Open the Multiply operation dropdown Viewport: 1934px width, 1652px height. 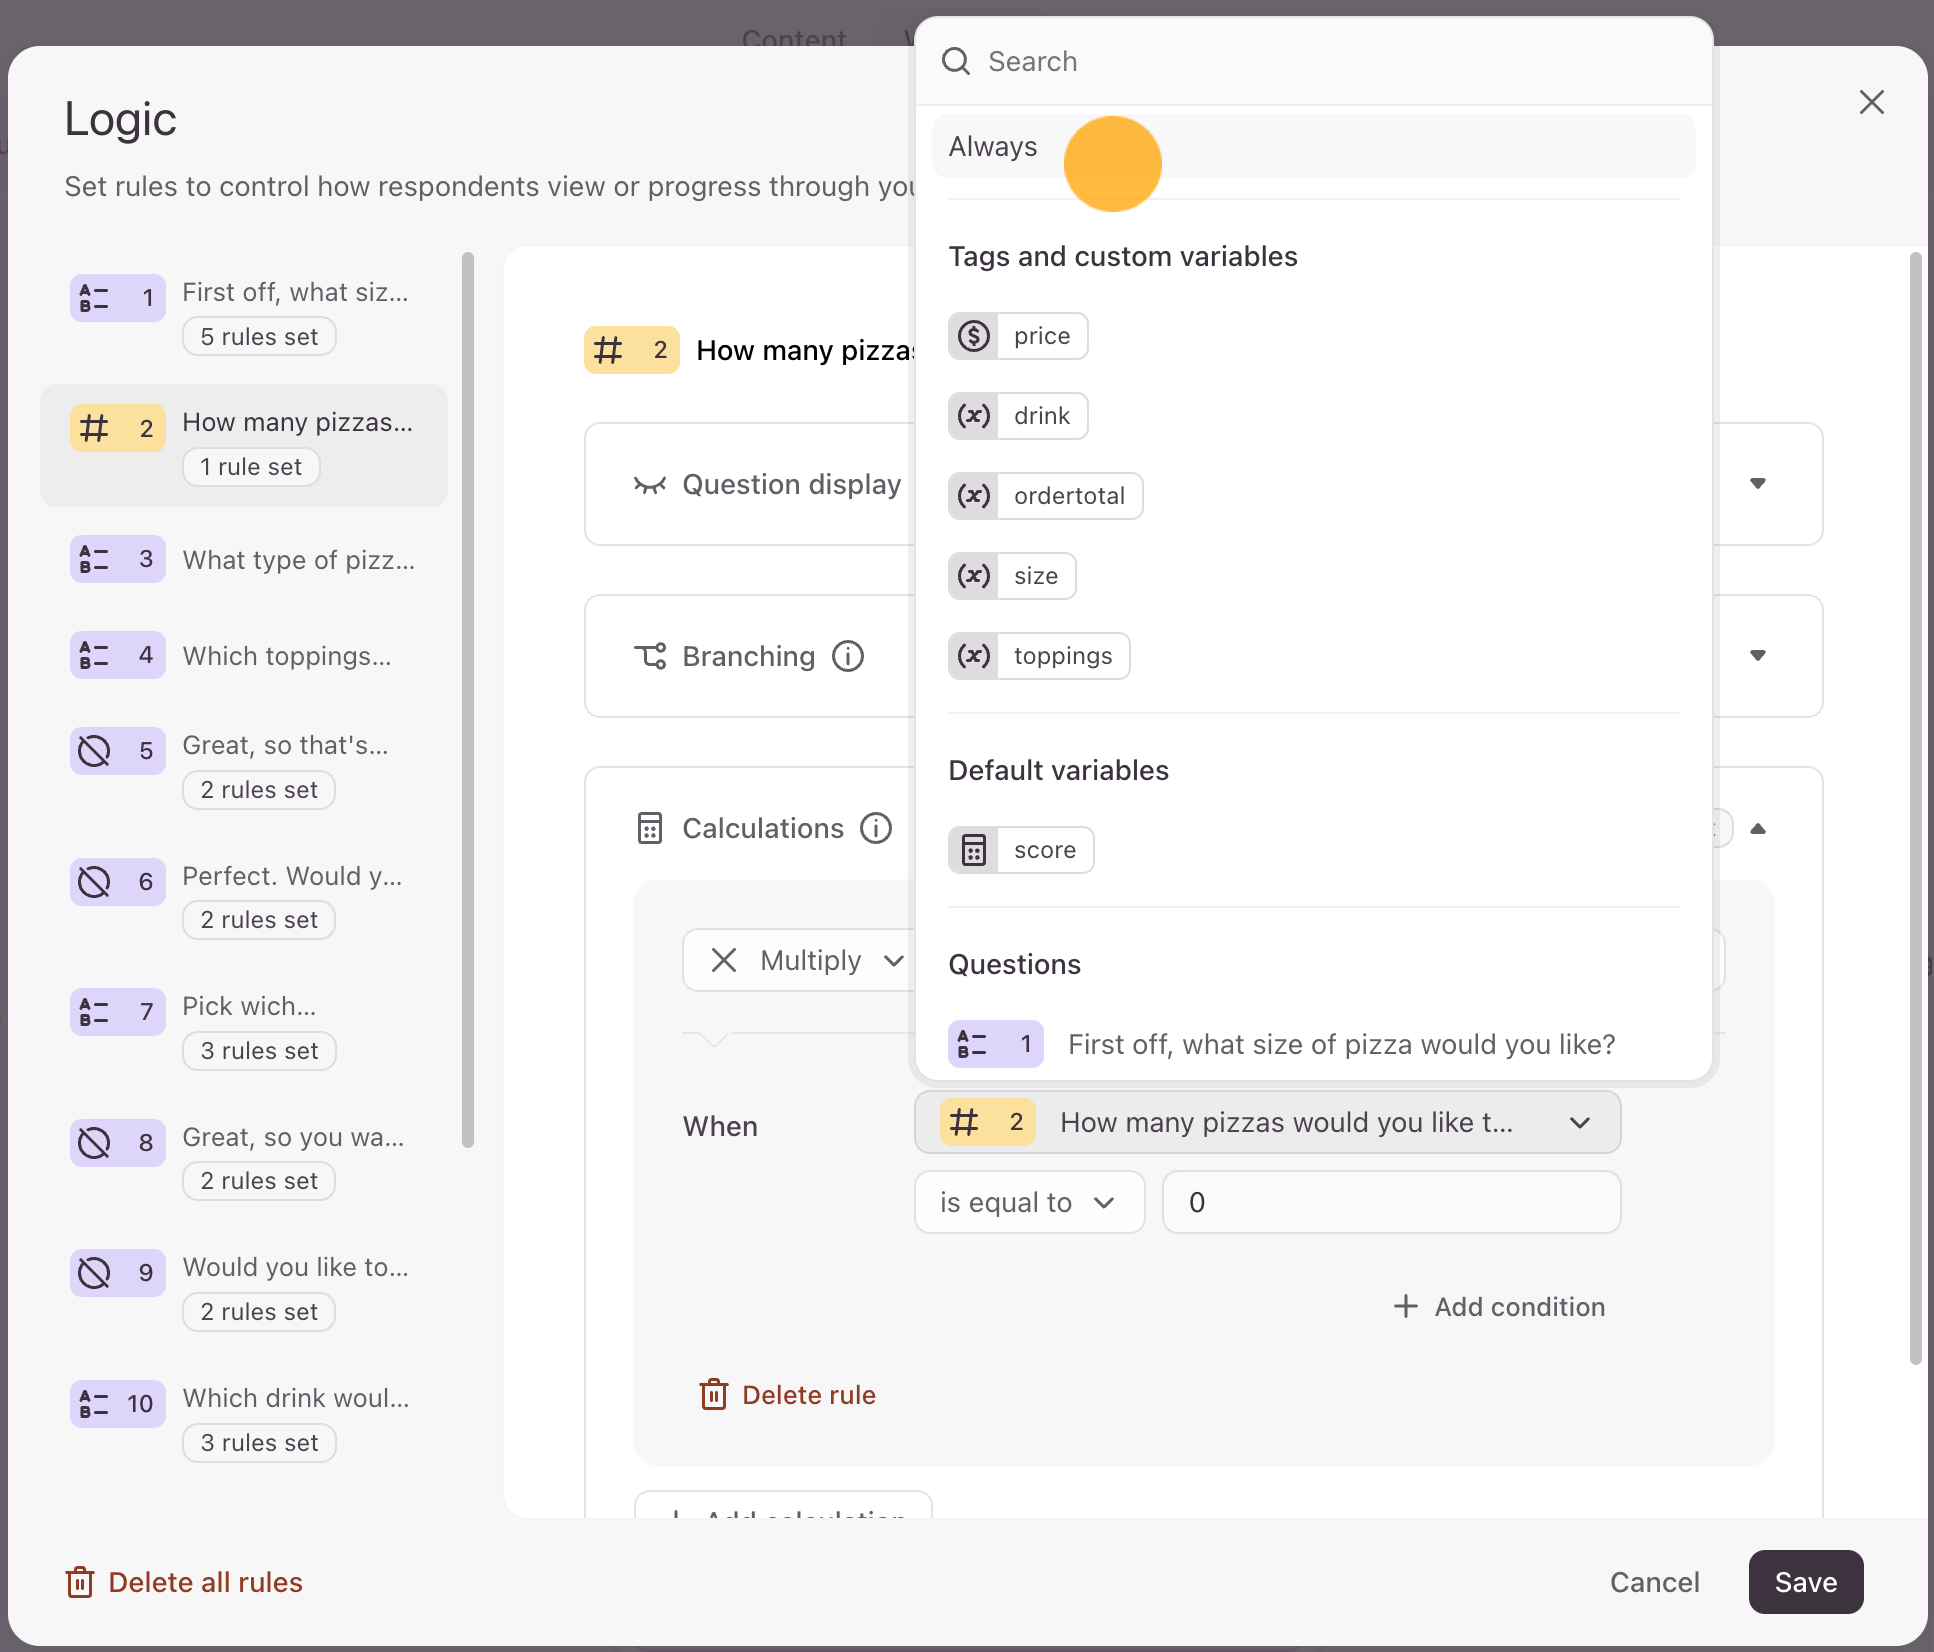(x=805, y=960)
